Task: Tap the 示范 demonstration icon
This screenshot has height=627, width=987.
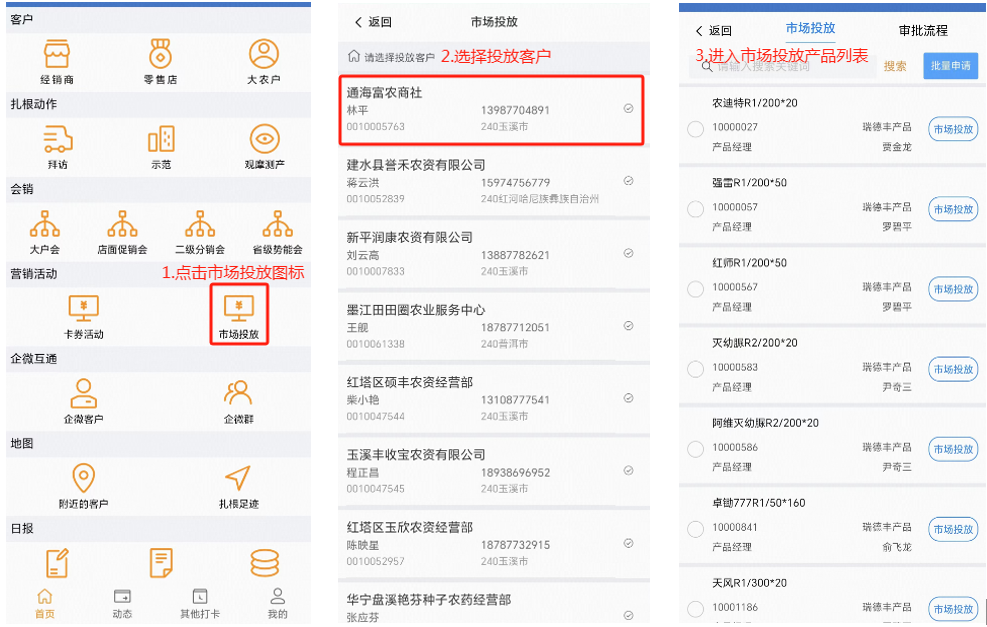Action: [161, 139]
